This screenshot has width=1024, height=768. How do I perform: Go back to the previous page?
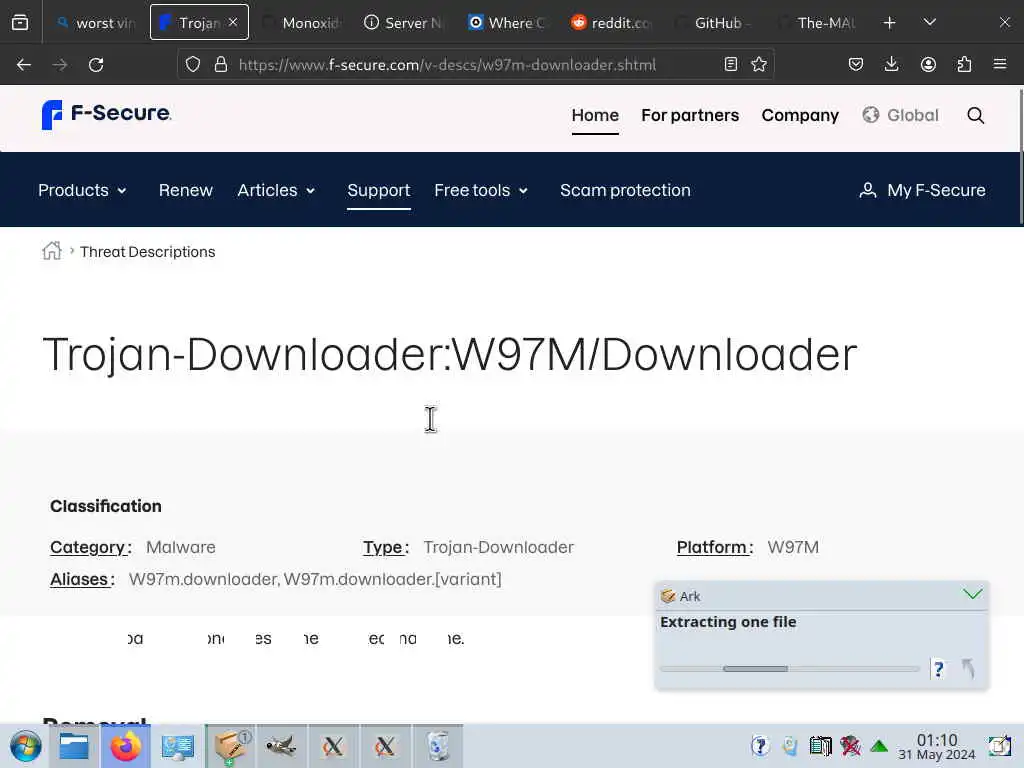coord(24,65)
